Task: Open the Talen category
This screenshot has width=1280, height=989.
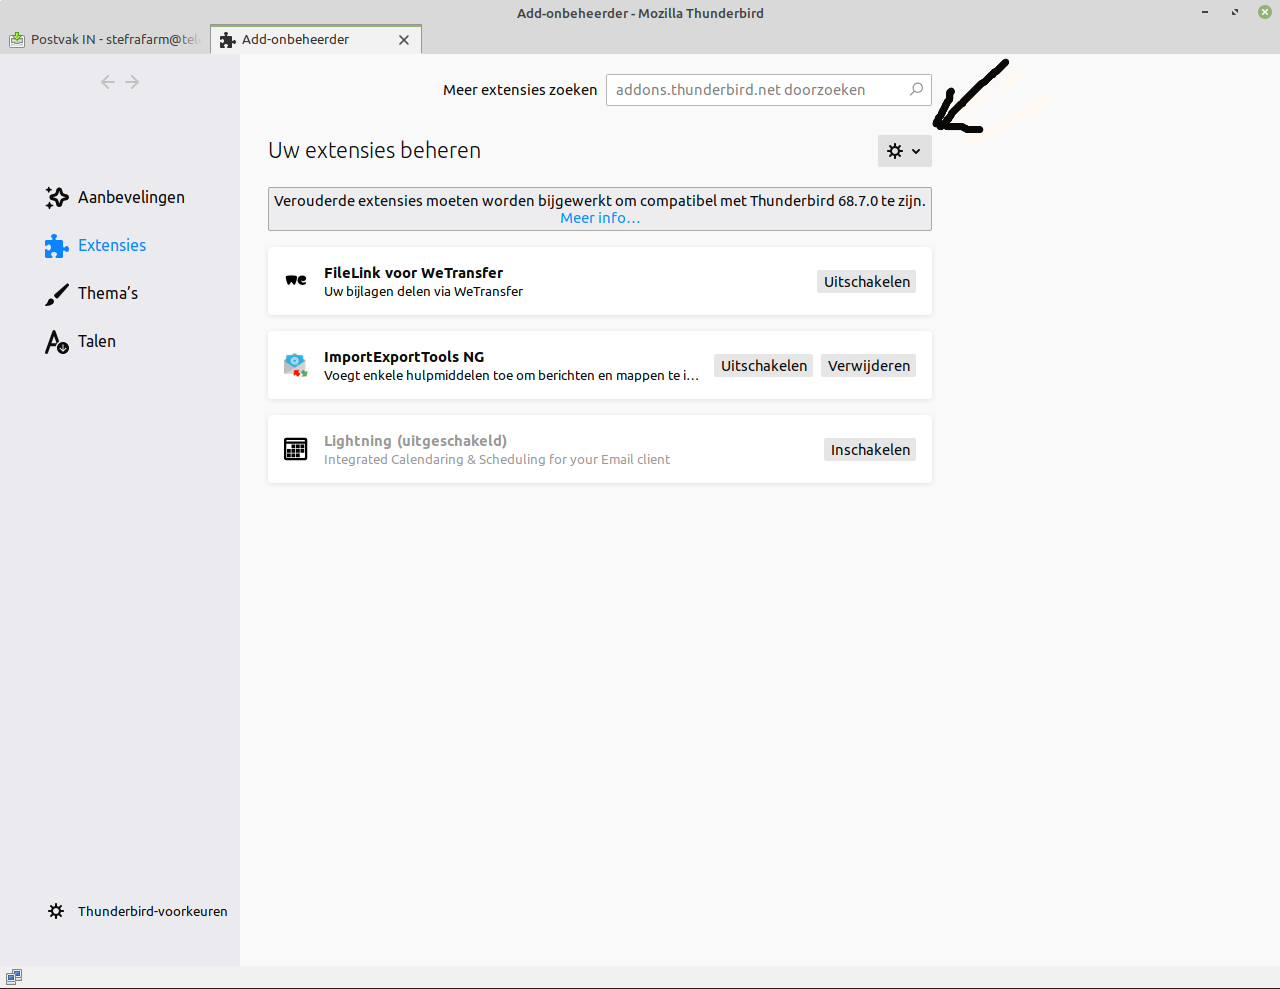Action: click(x=81, y=342)
